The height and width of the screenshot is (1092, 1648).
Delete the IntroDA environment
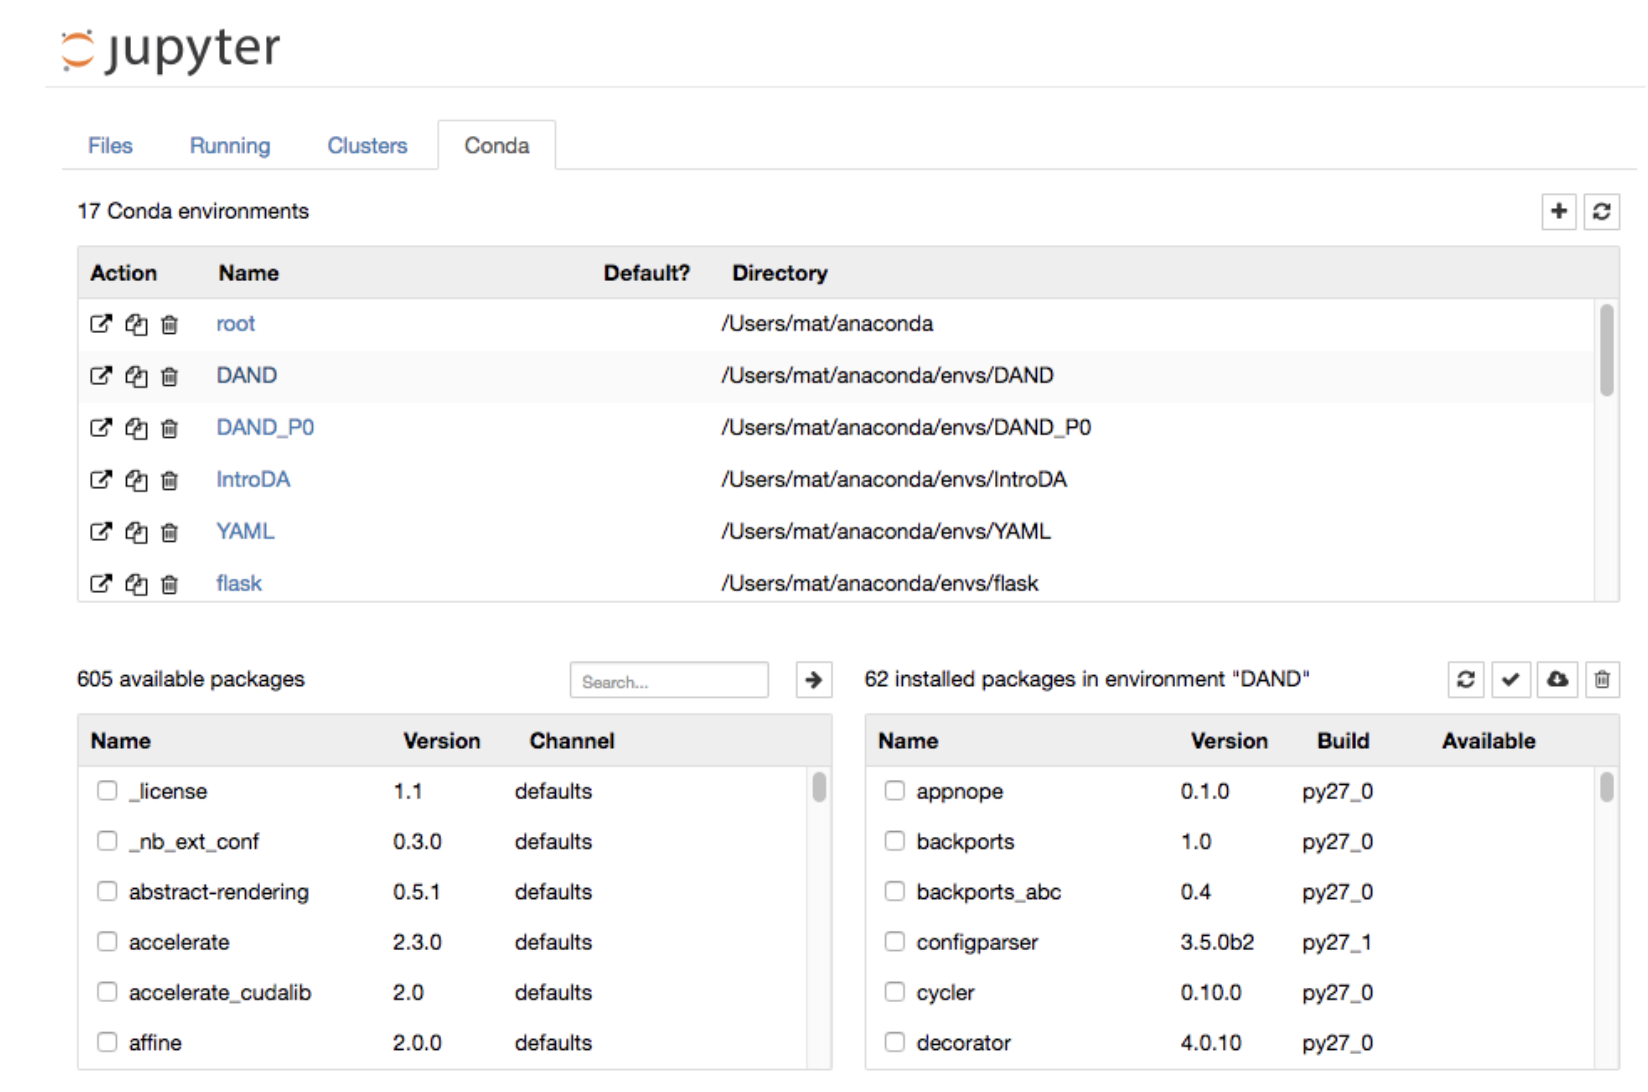click(x=170, y=480)
